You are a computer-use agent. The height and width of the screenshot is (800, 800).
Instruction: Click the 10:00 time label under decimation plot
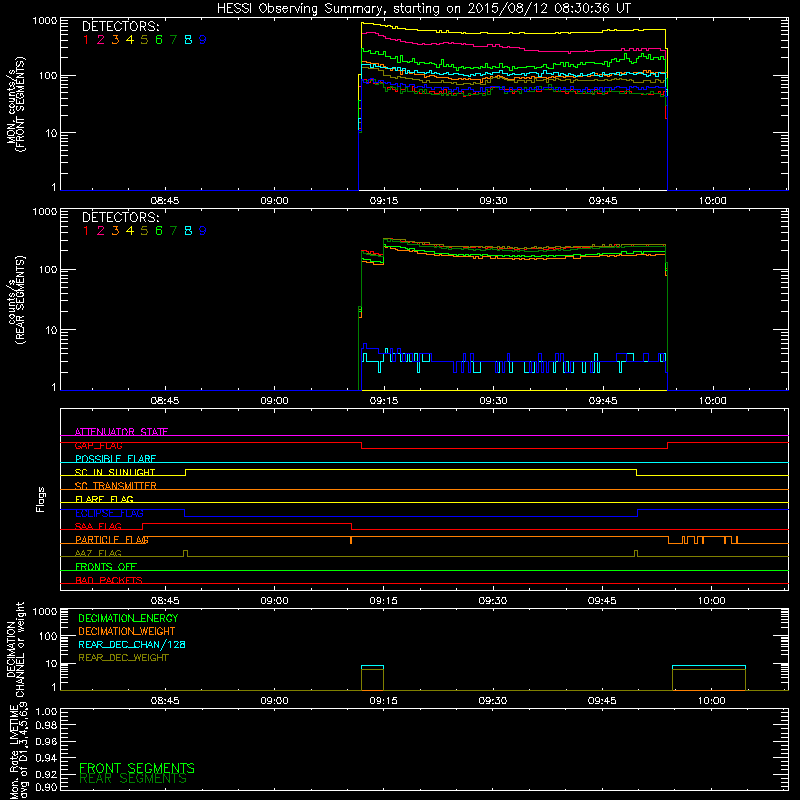click(712, 701)
